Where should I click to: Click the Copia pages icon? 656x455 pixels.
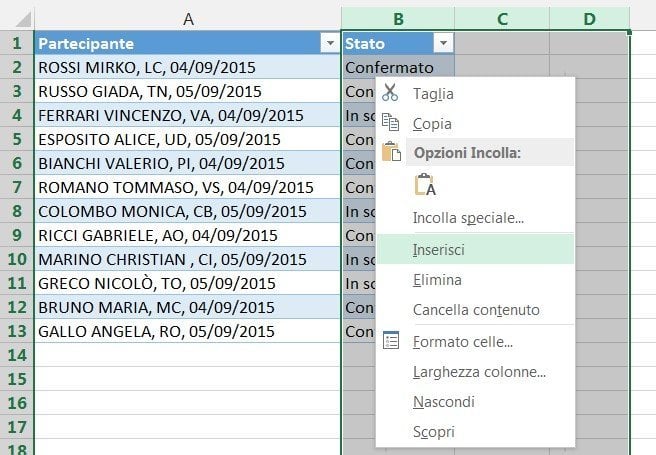point(390,123)
